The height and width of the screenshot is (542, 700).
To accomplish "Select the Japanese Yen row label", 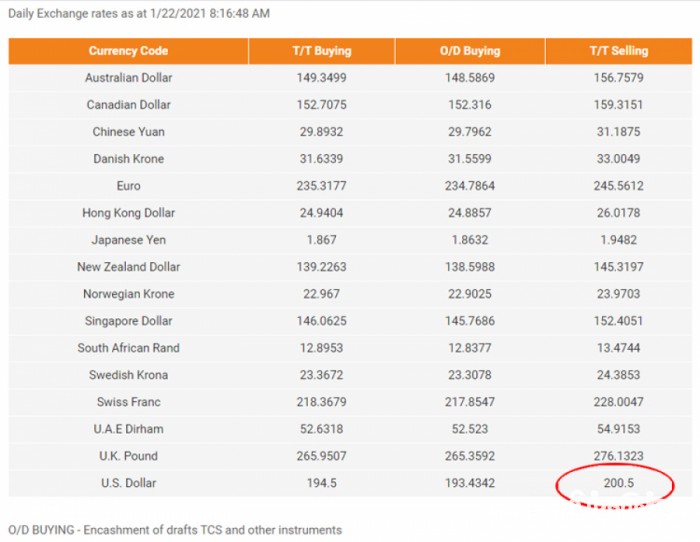I will [128, 240].
